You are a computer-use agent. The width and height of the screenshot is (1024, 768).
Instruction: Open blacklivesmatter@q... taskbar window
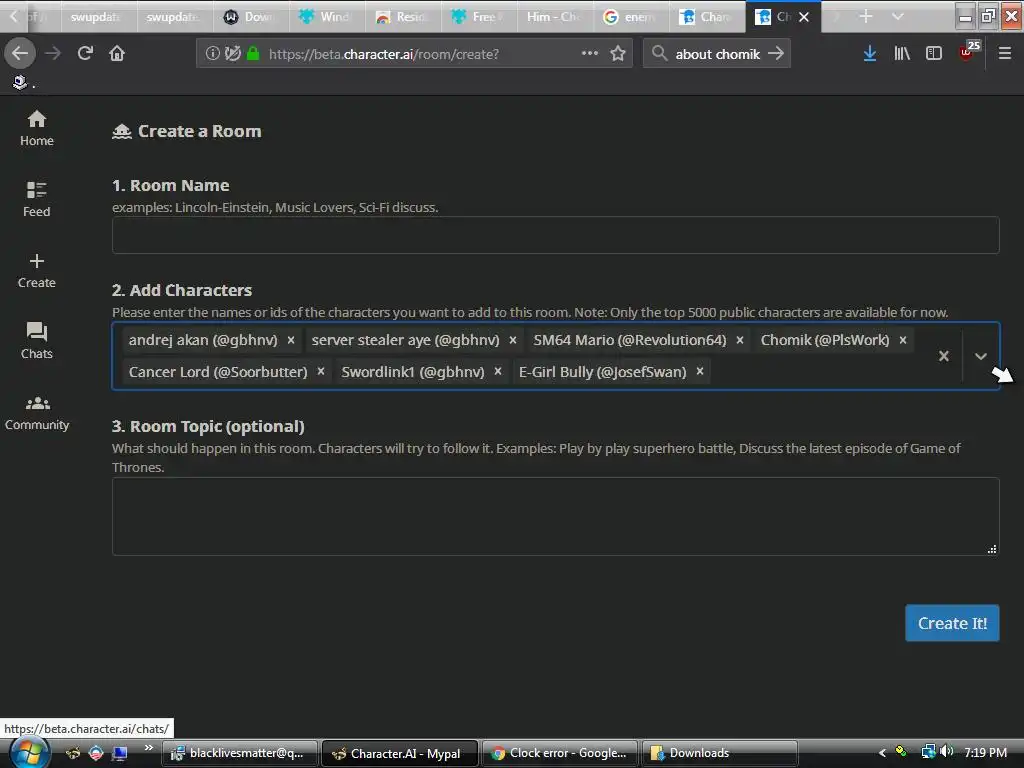tap(240, 753)
